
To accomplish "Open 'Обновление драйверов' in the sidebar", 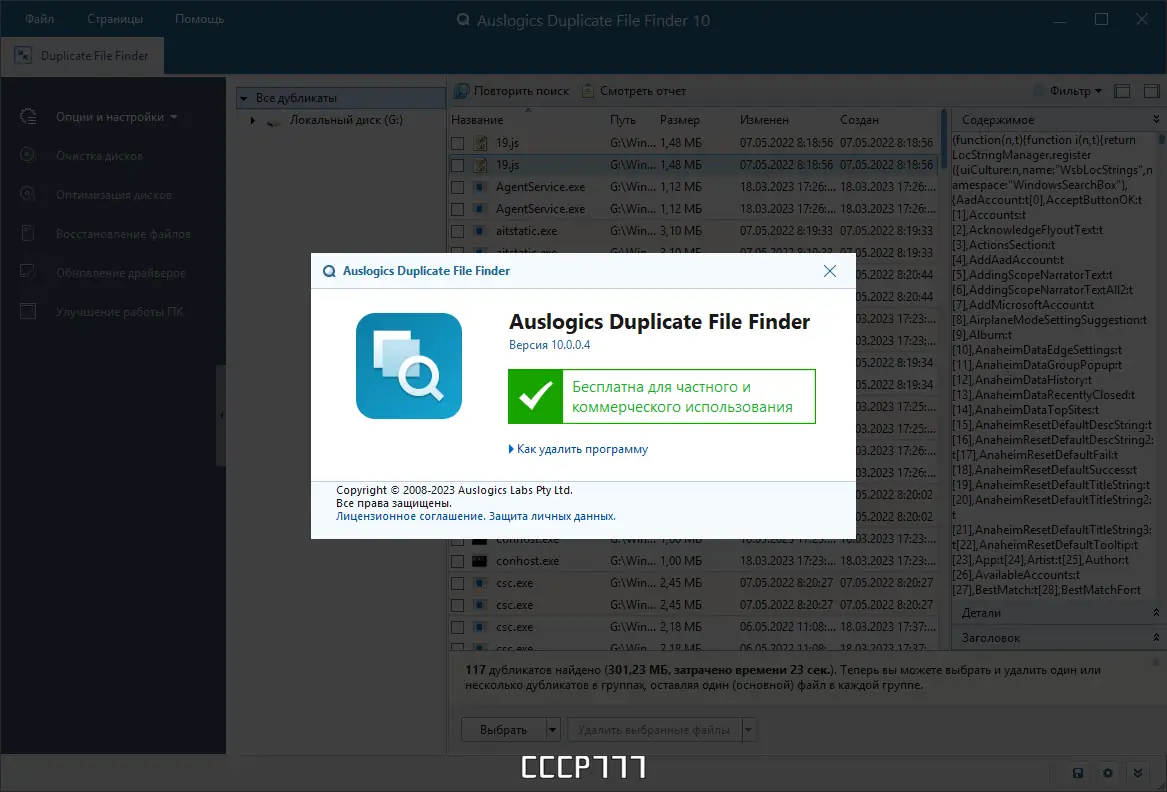I will [121, 272].
